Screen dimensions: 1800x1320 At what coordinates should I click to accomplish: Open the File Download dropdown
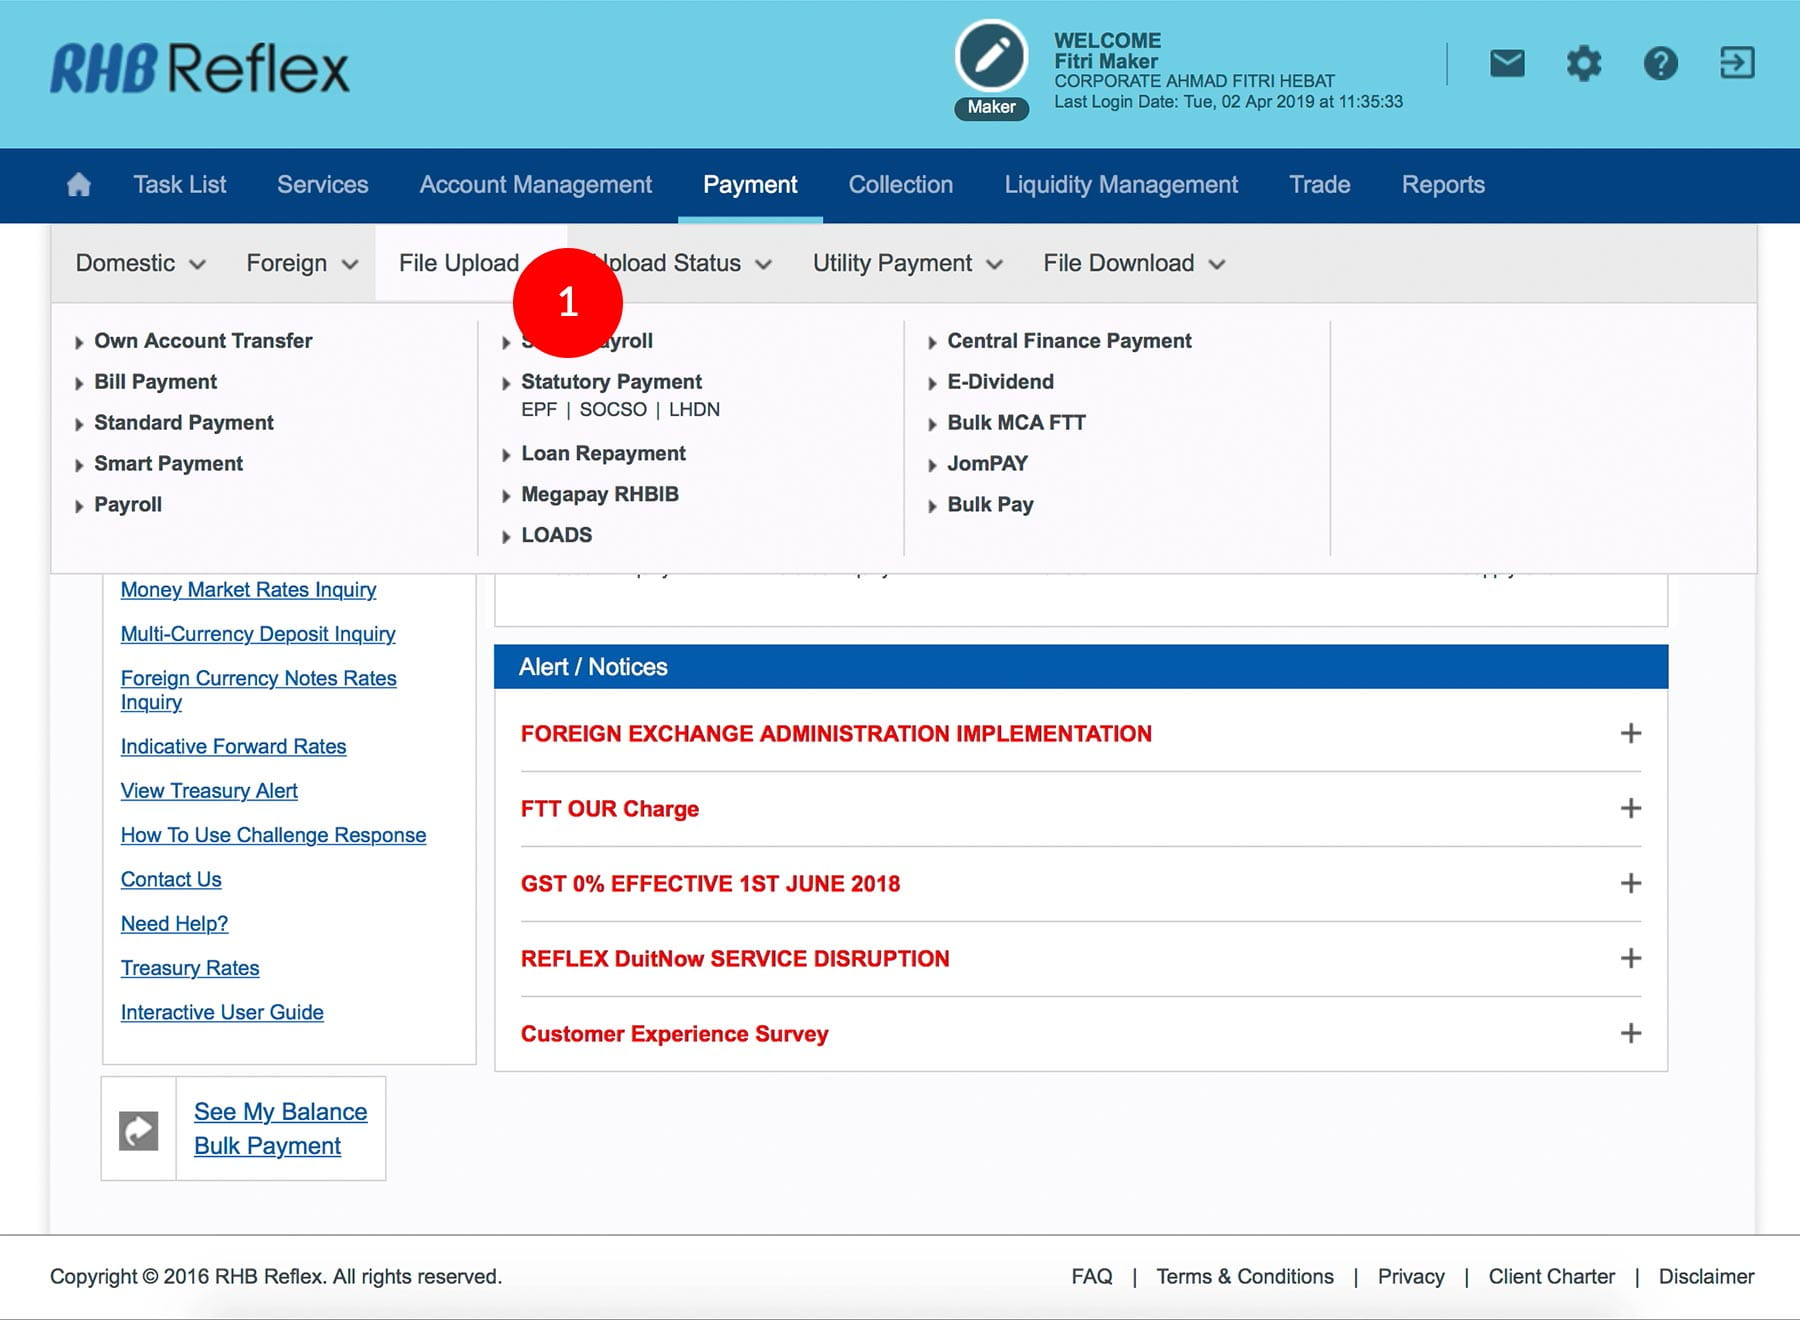(x=1133, y=263)
